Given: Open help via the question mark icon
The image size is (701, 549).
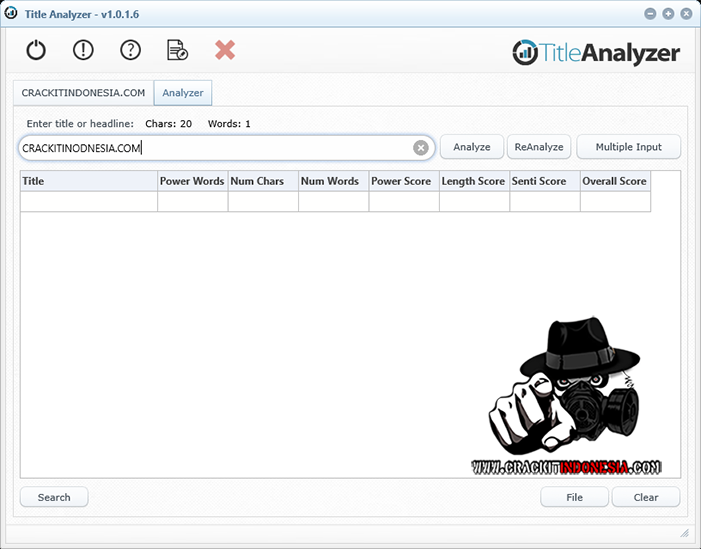Looking at the screenshot, I should (x=130, y=50).
